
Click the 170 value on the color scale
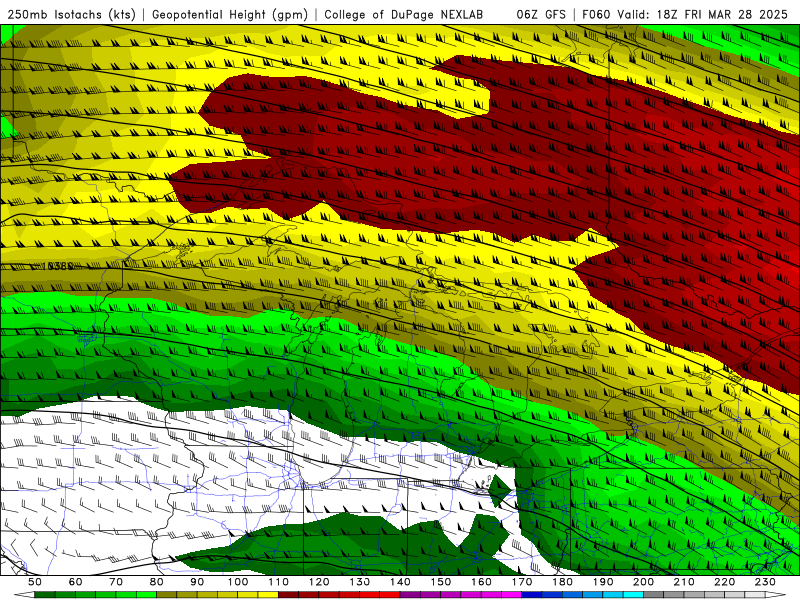point(522,582)
